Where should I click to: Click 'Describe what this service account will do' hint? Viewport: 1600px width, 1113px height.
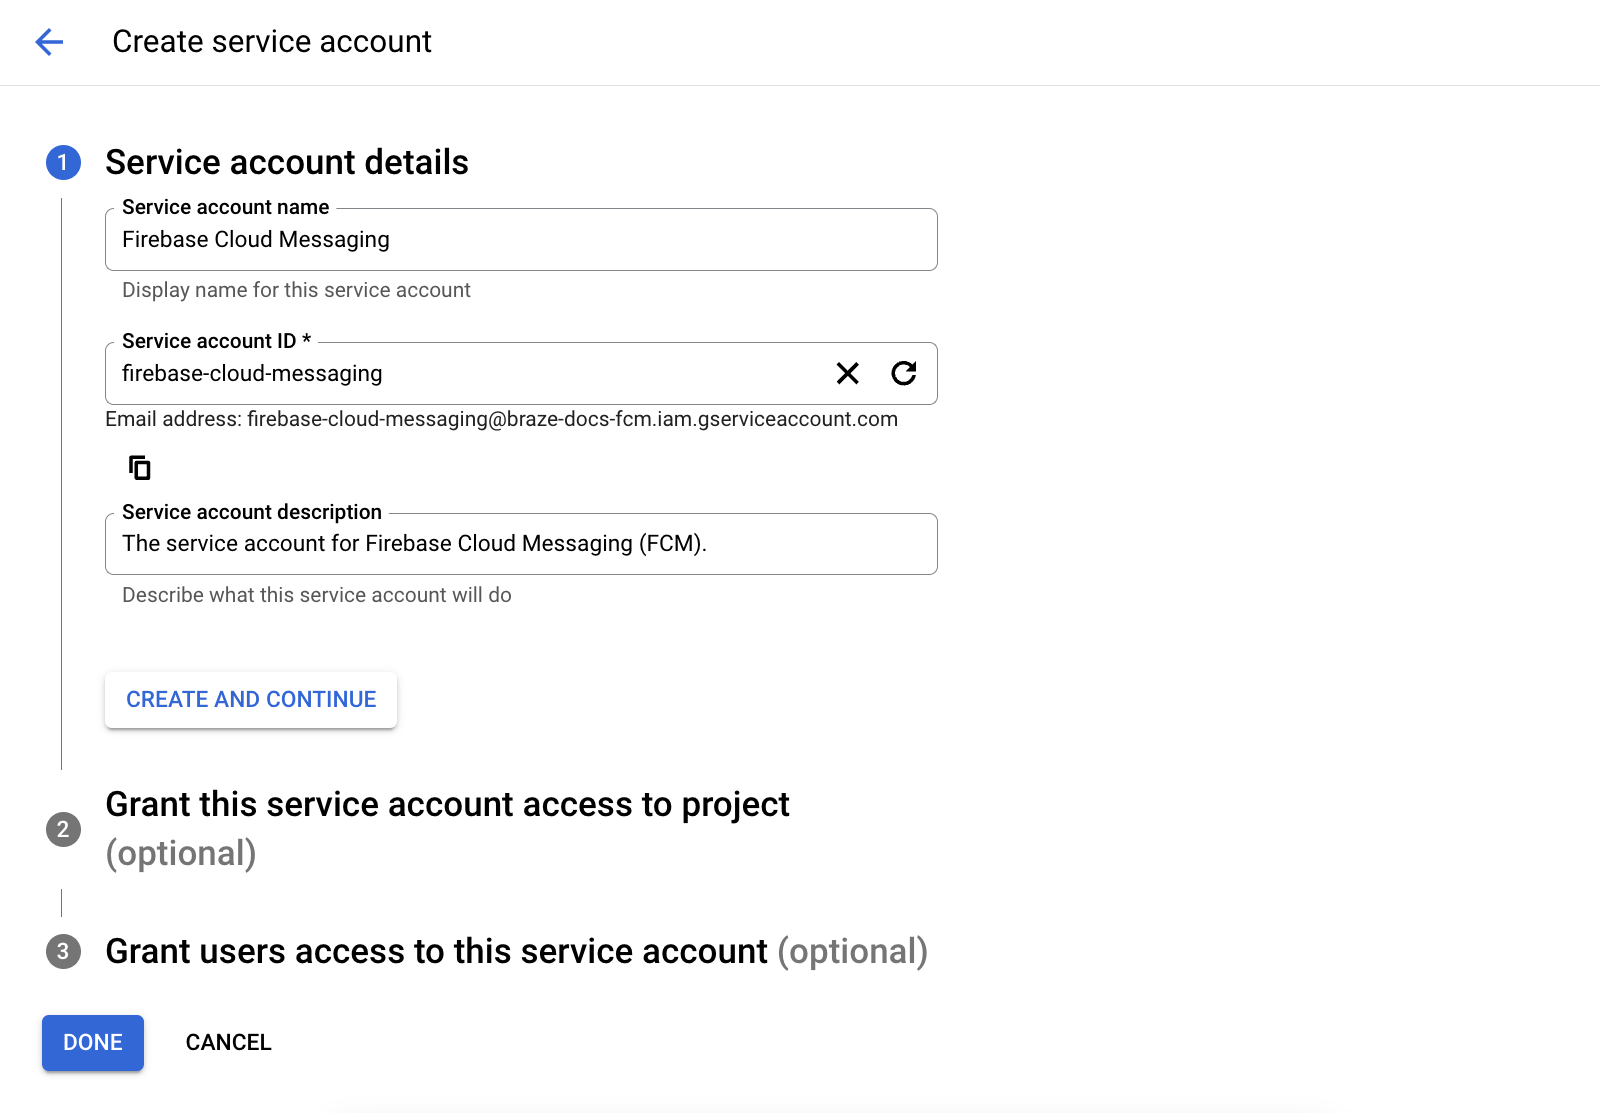pos(317,595)
